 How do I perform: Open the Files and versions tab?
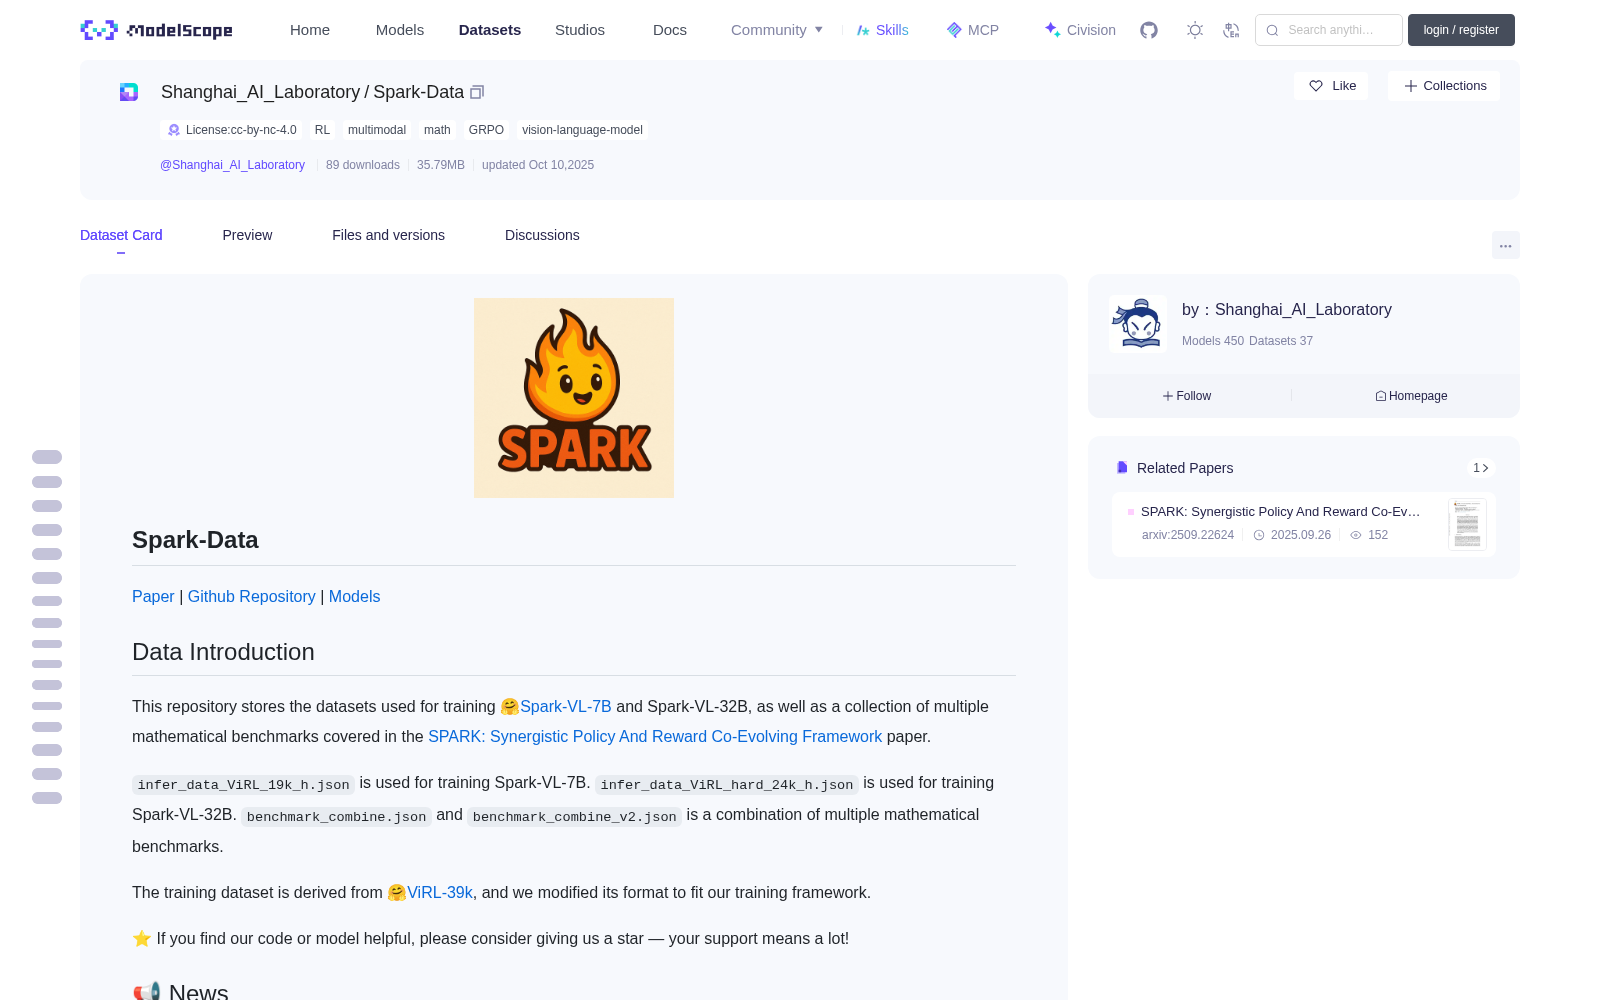(388, 235)
